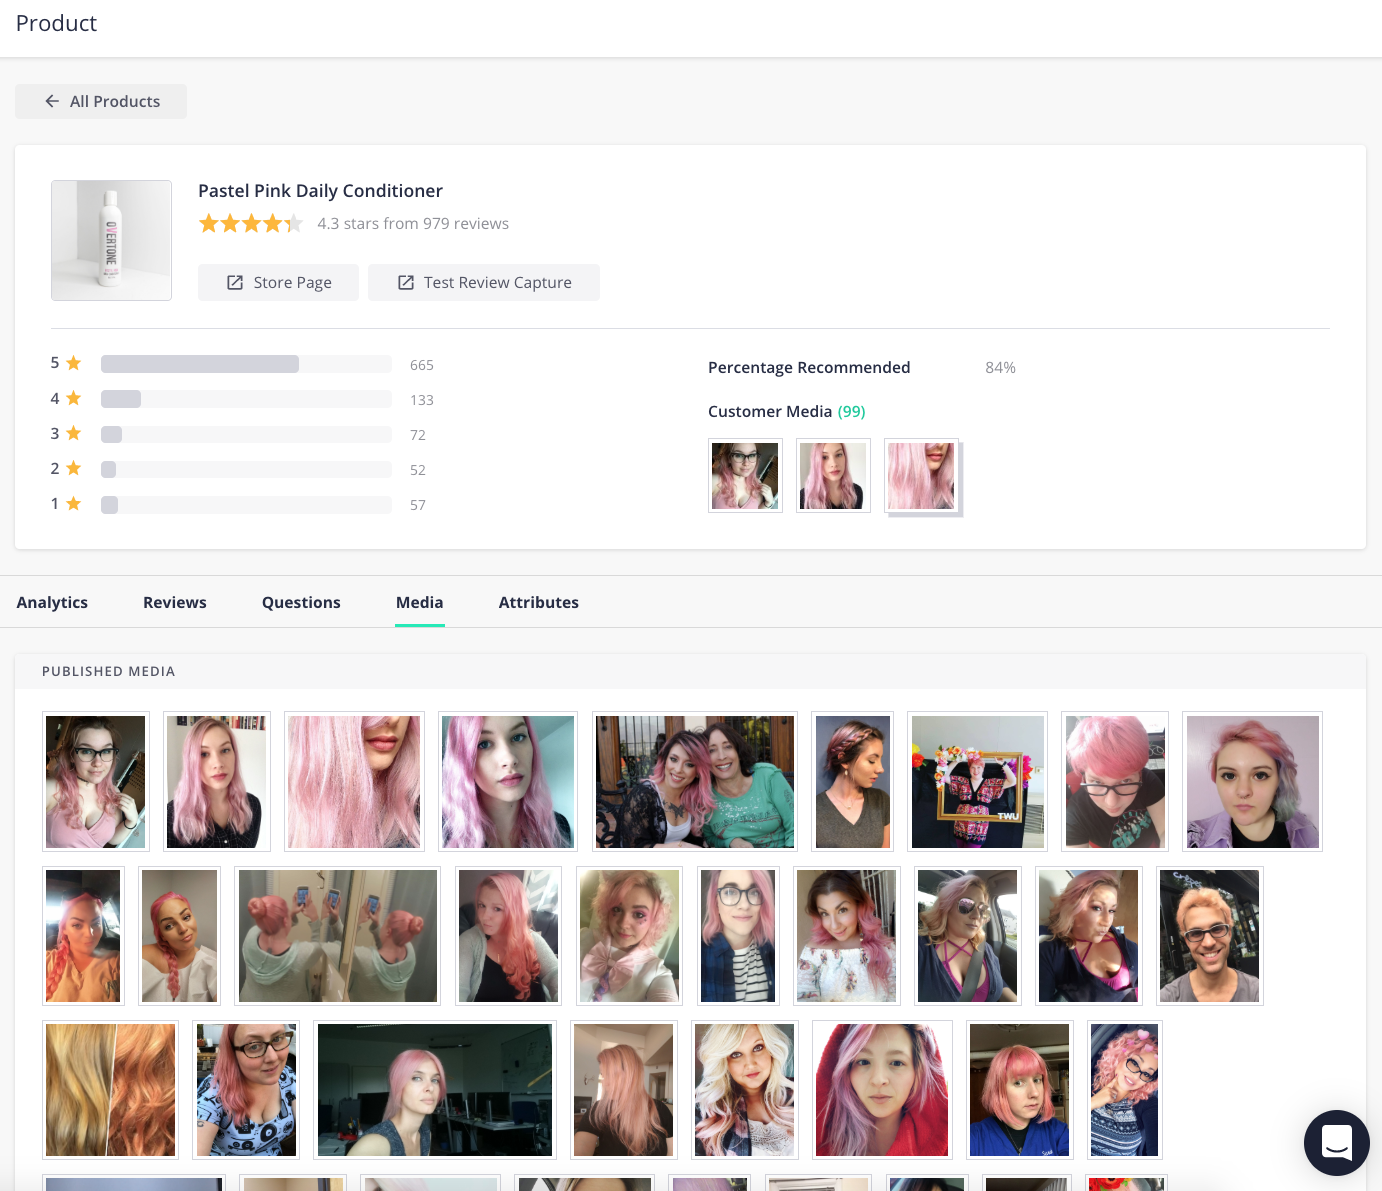Open published photo of hair seen from behind
Screen dimensions: 1382x1191
tap(624, 1090)
